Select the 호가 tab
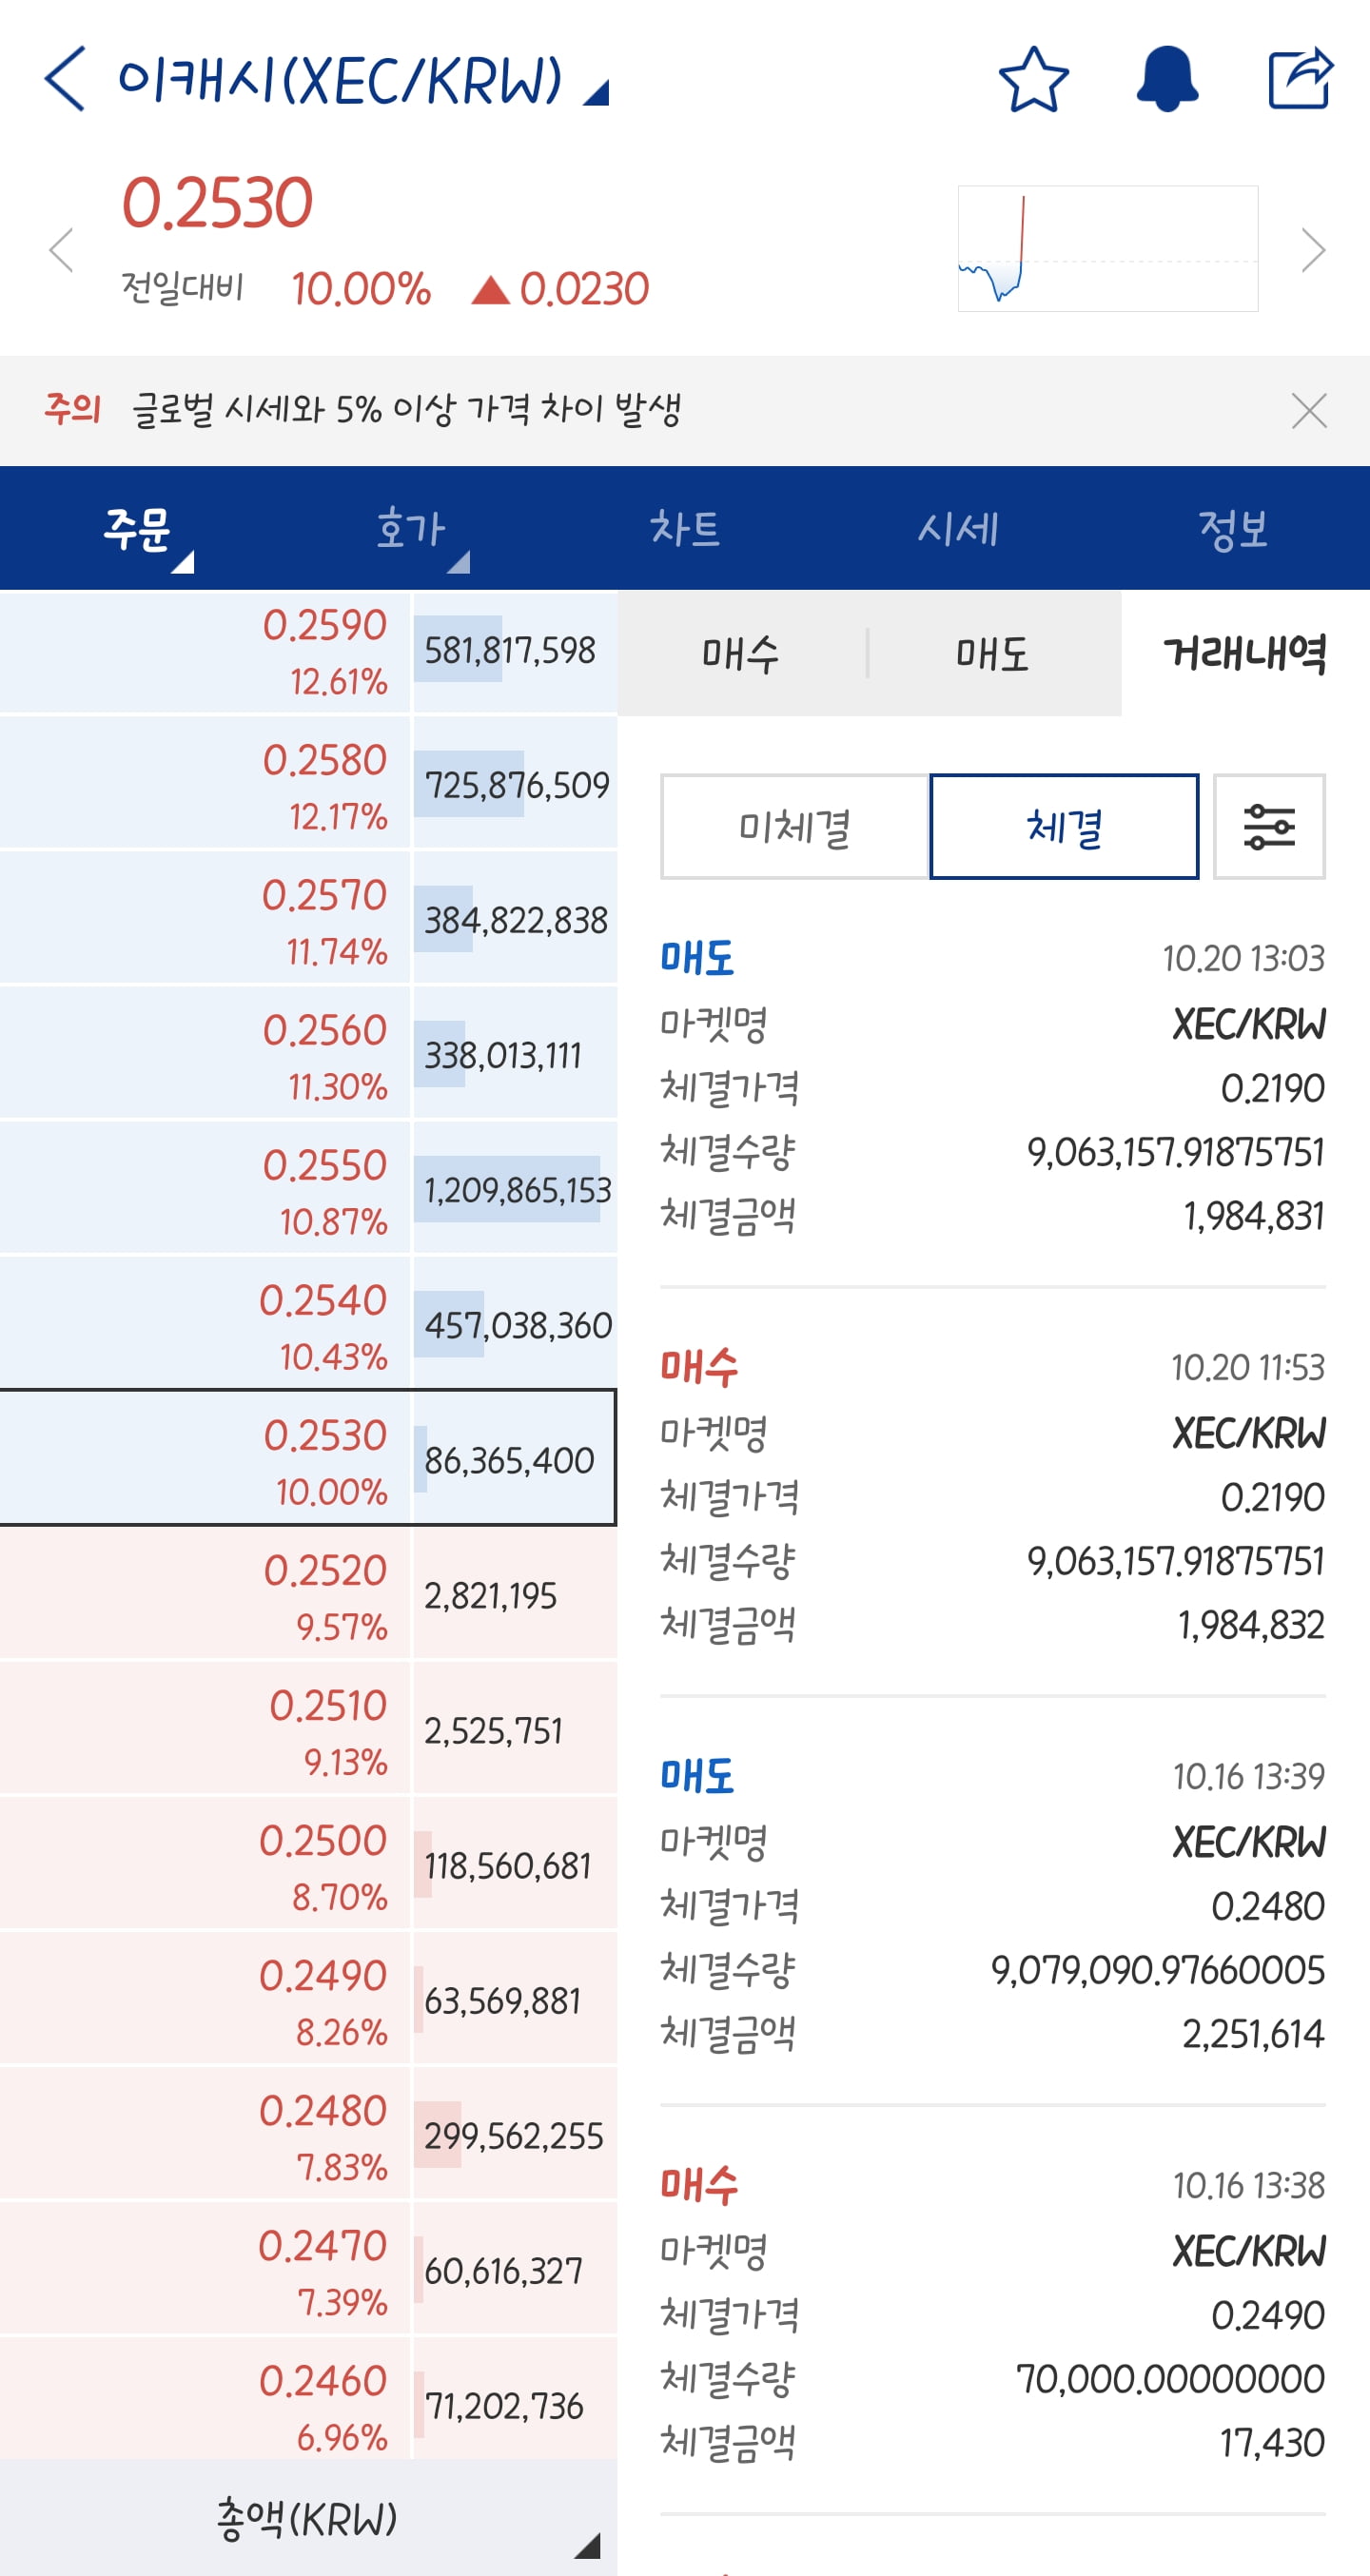 pos(411,528)
